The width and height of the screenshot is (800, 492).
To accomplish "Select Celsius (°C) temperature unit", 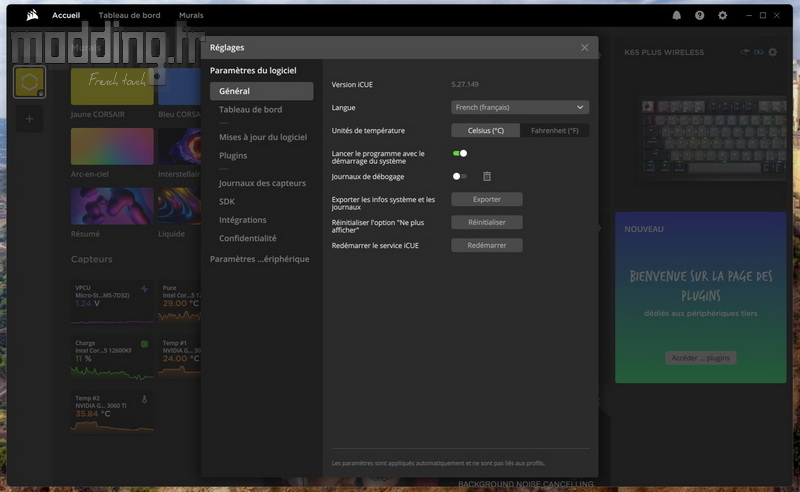I will coord(486,131).
